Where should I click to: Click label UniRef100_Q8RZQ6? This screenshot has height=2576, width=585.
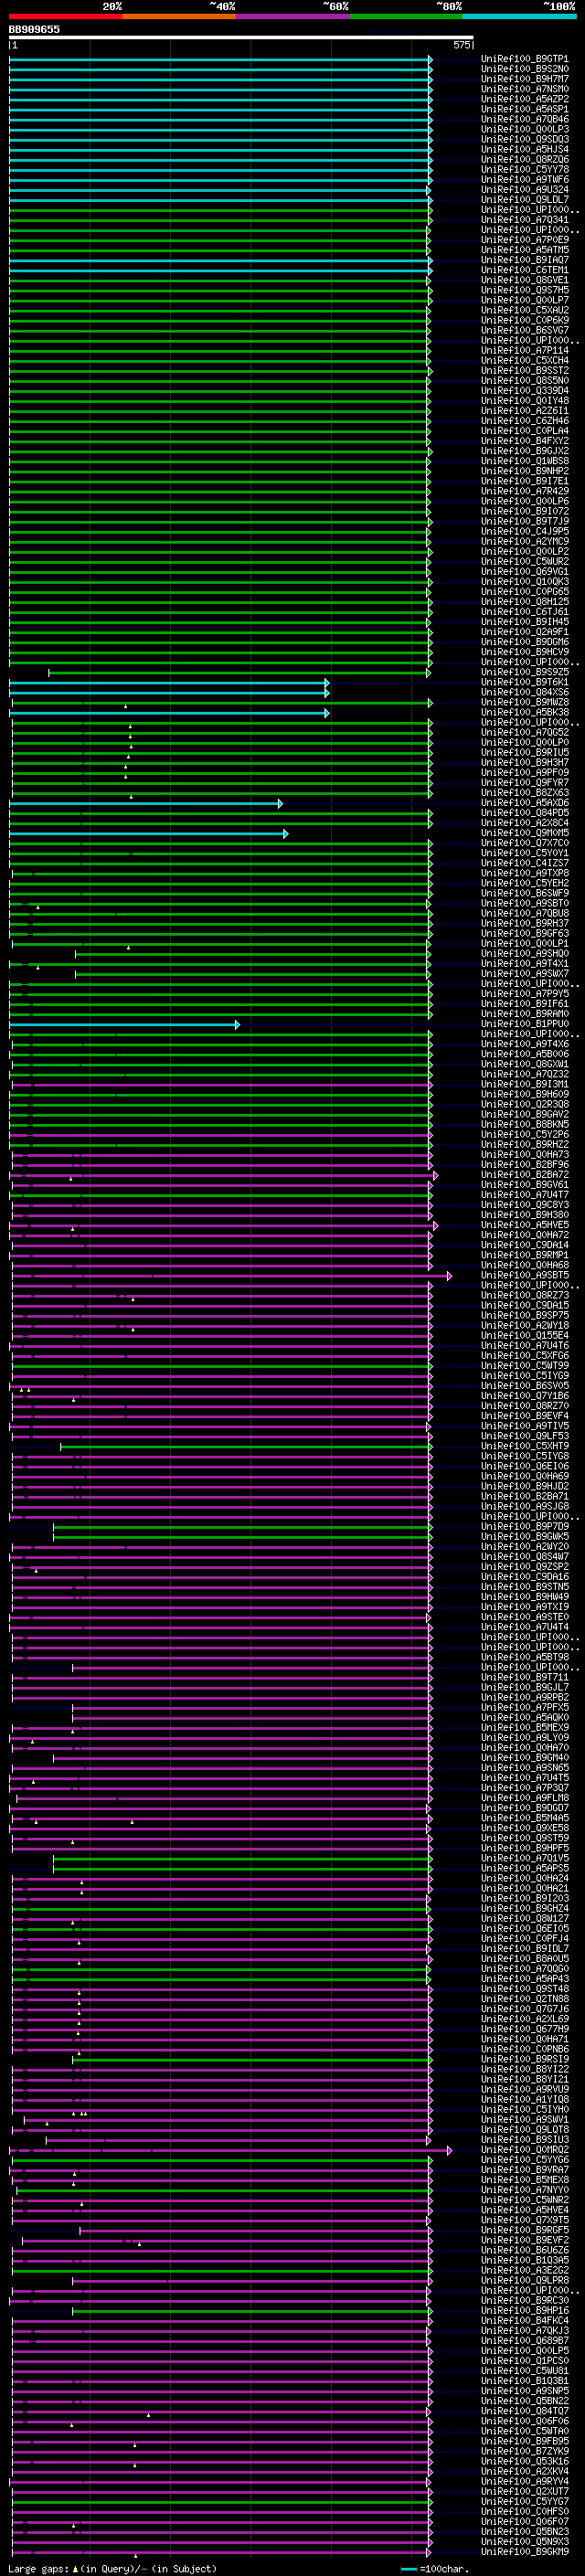pyautogui.click(x=525, y=159)
